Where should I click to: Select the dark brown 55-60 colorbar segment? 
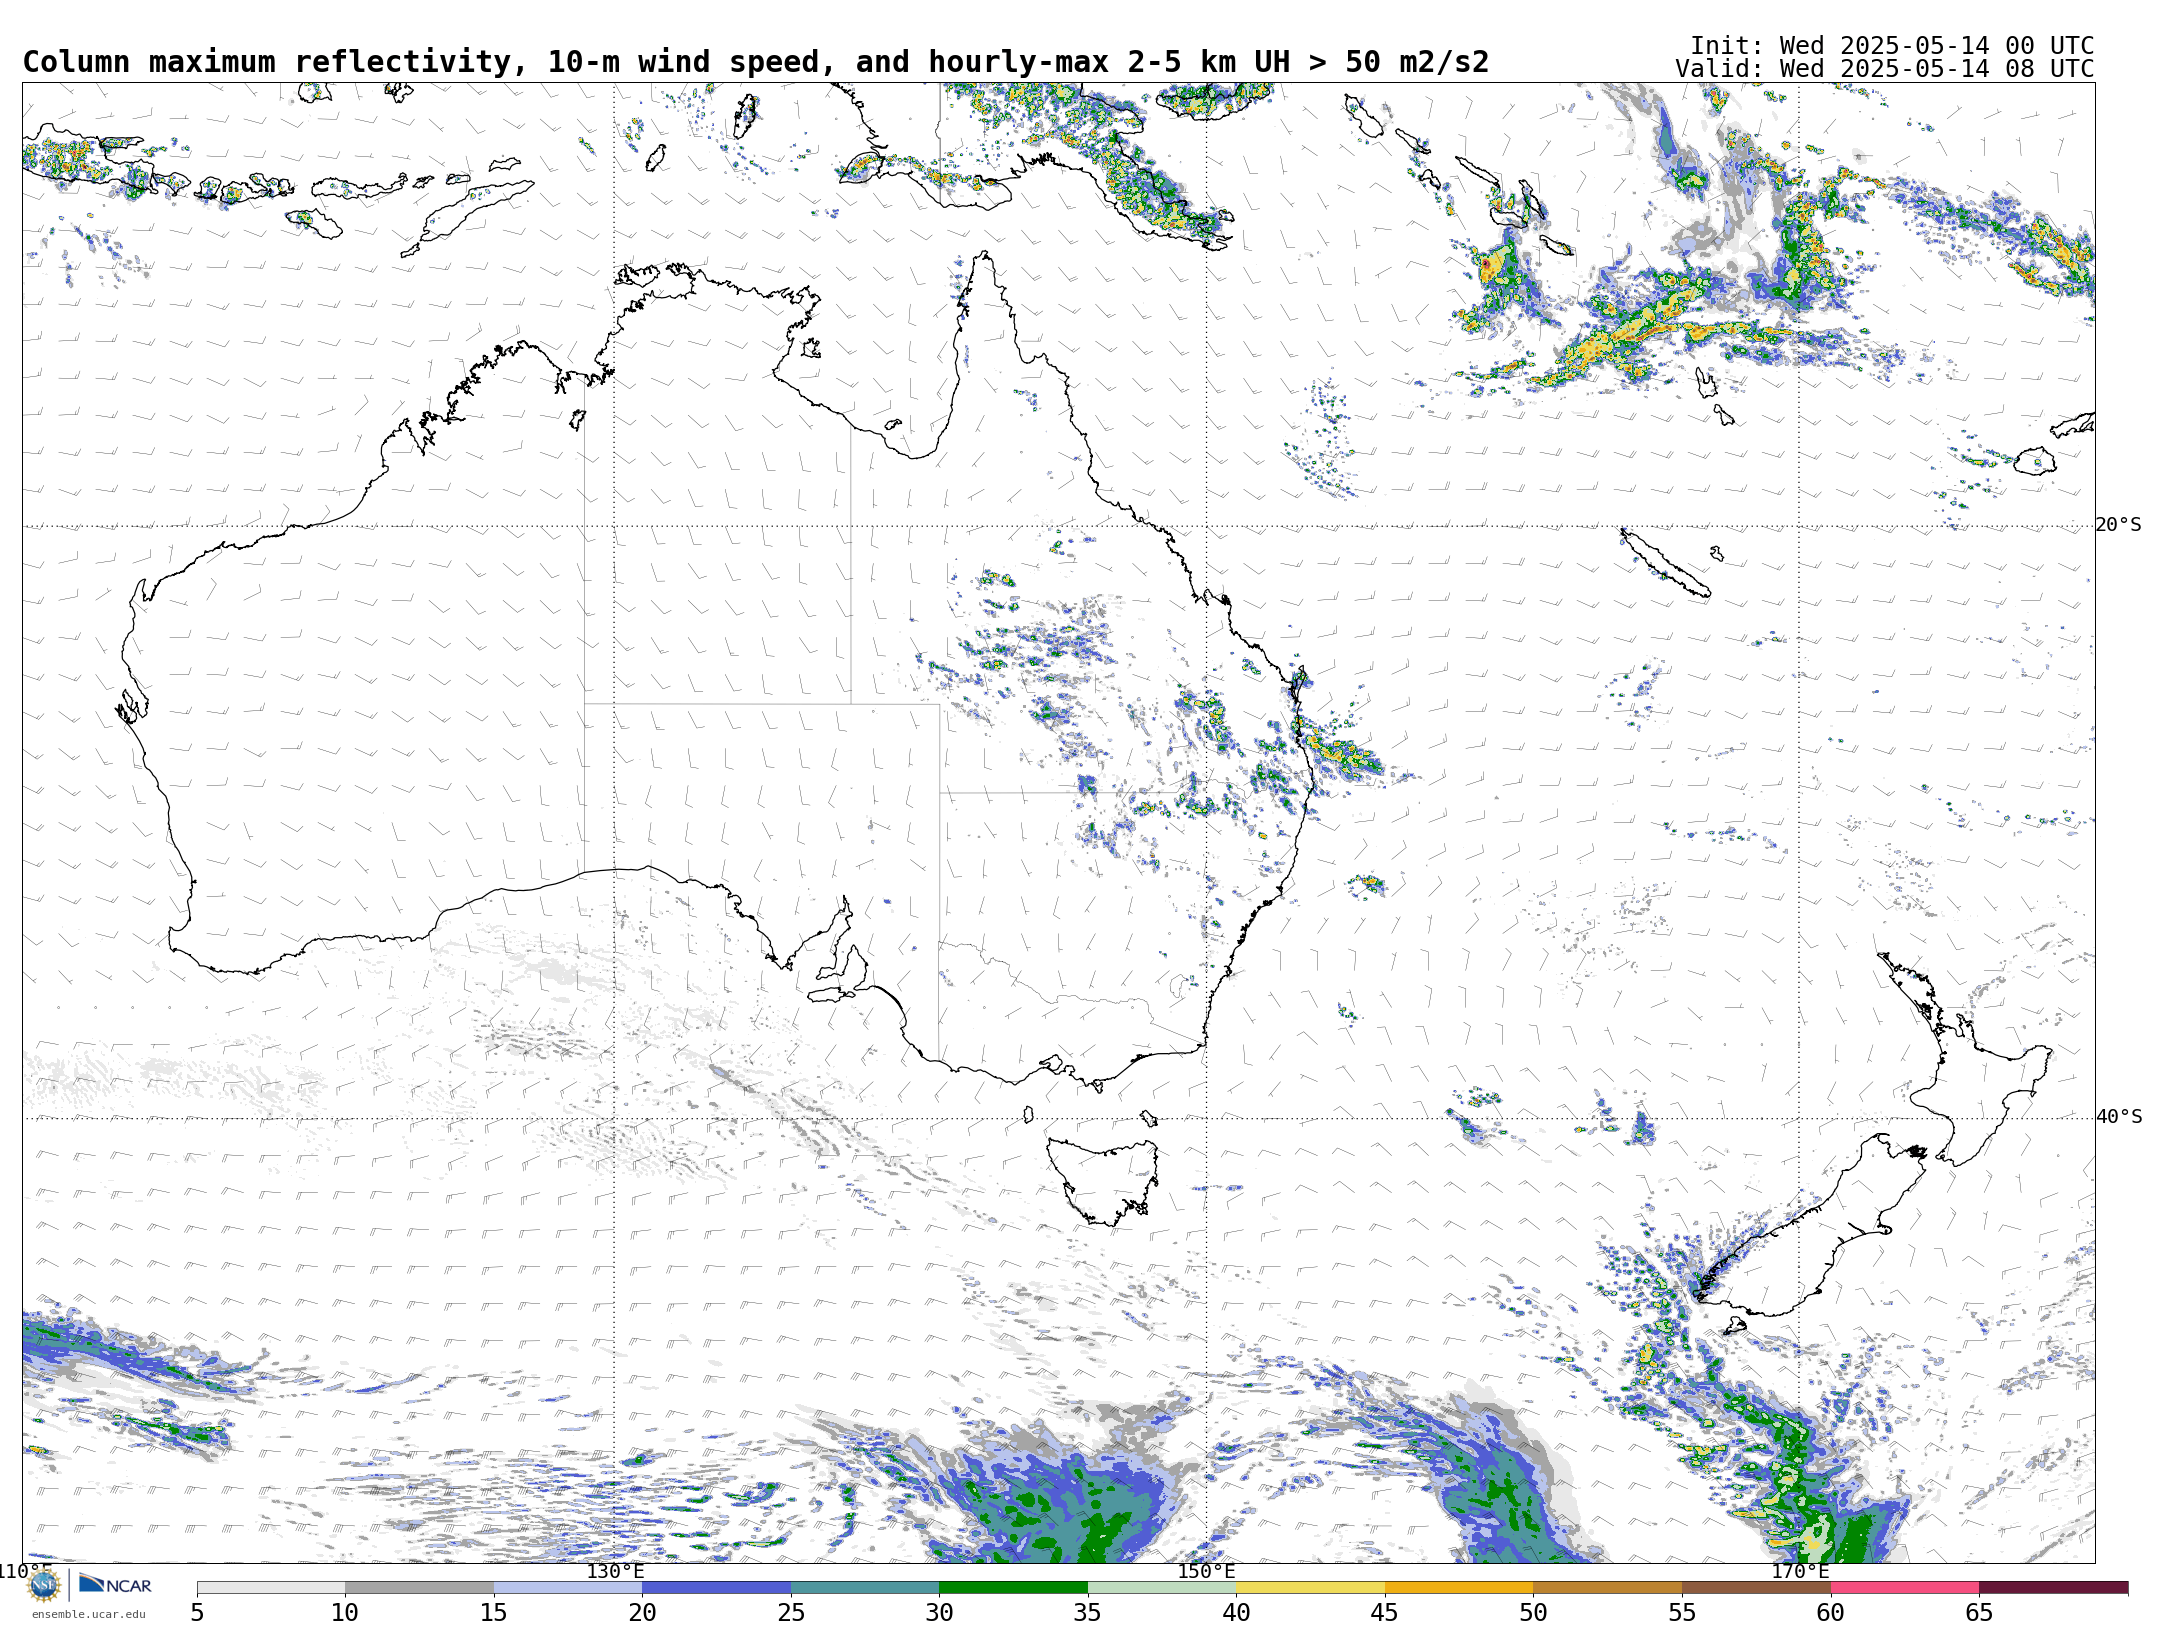pos(1756,1588)
